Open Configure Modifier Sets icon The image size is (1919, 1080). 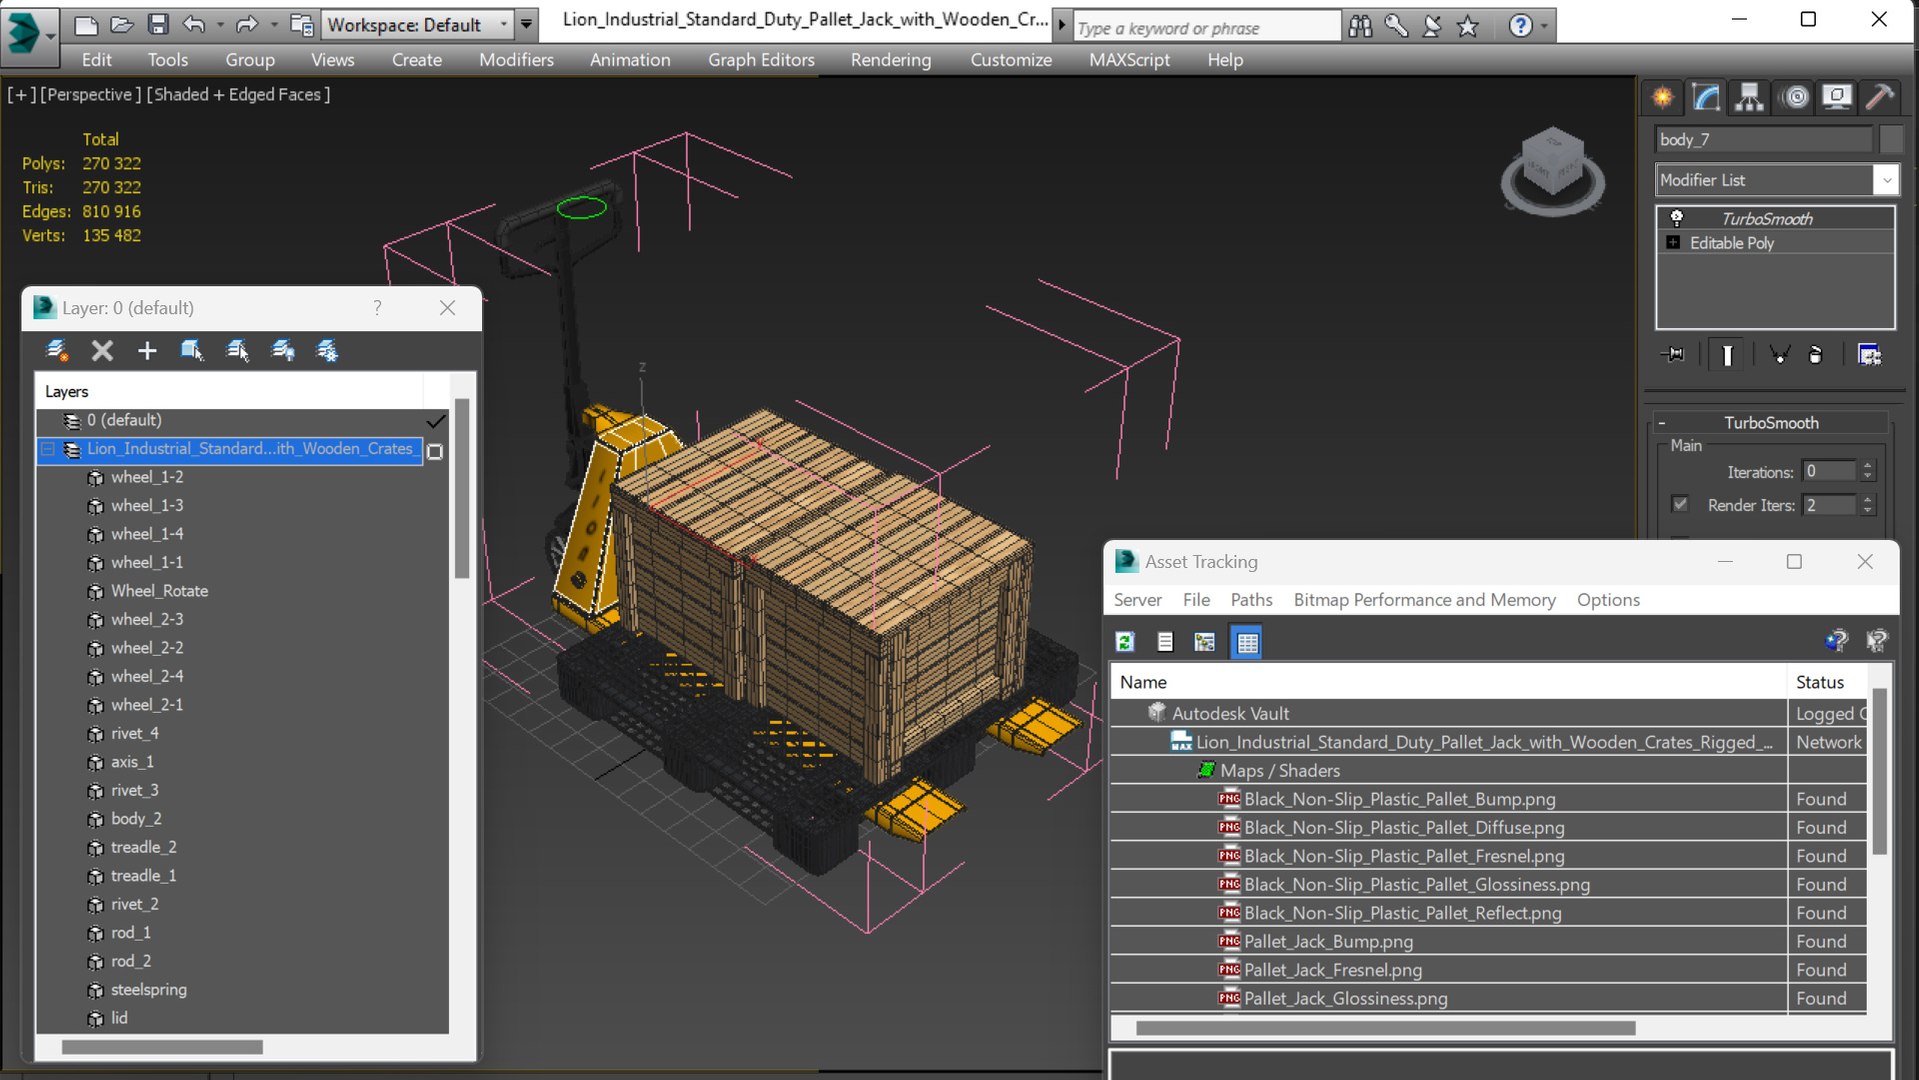(x=1869, y=355)
